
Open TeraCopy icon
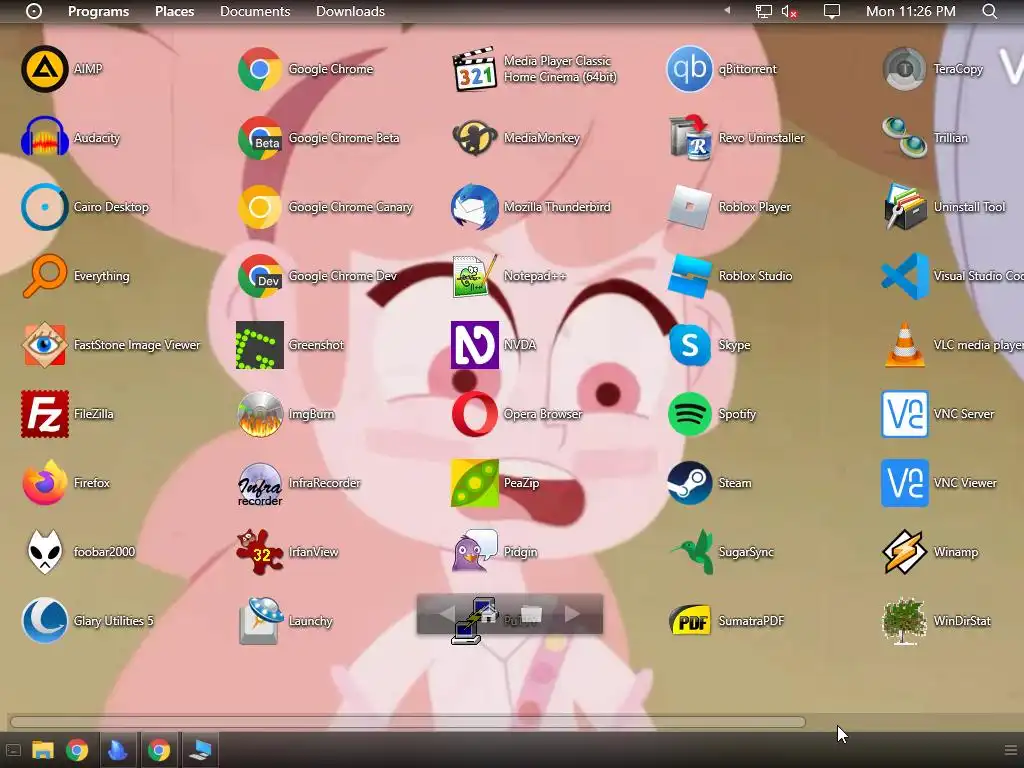coord(904,69)
